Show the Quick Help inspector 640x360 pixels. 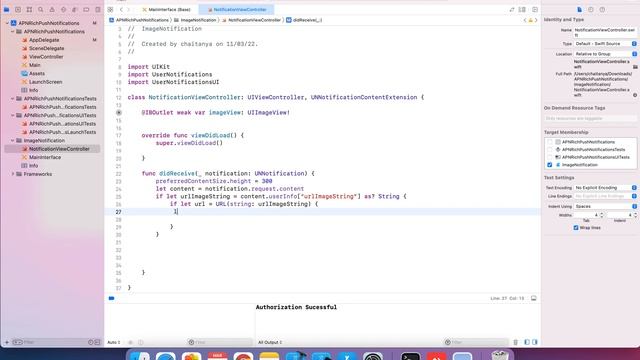point(602,9)
